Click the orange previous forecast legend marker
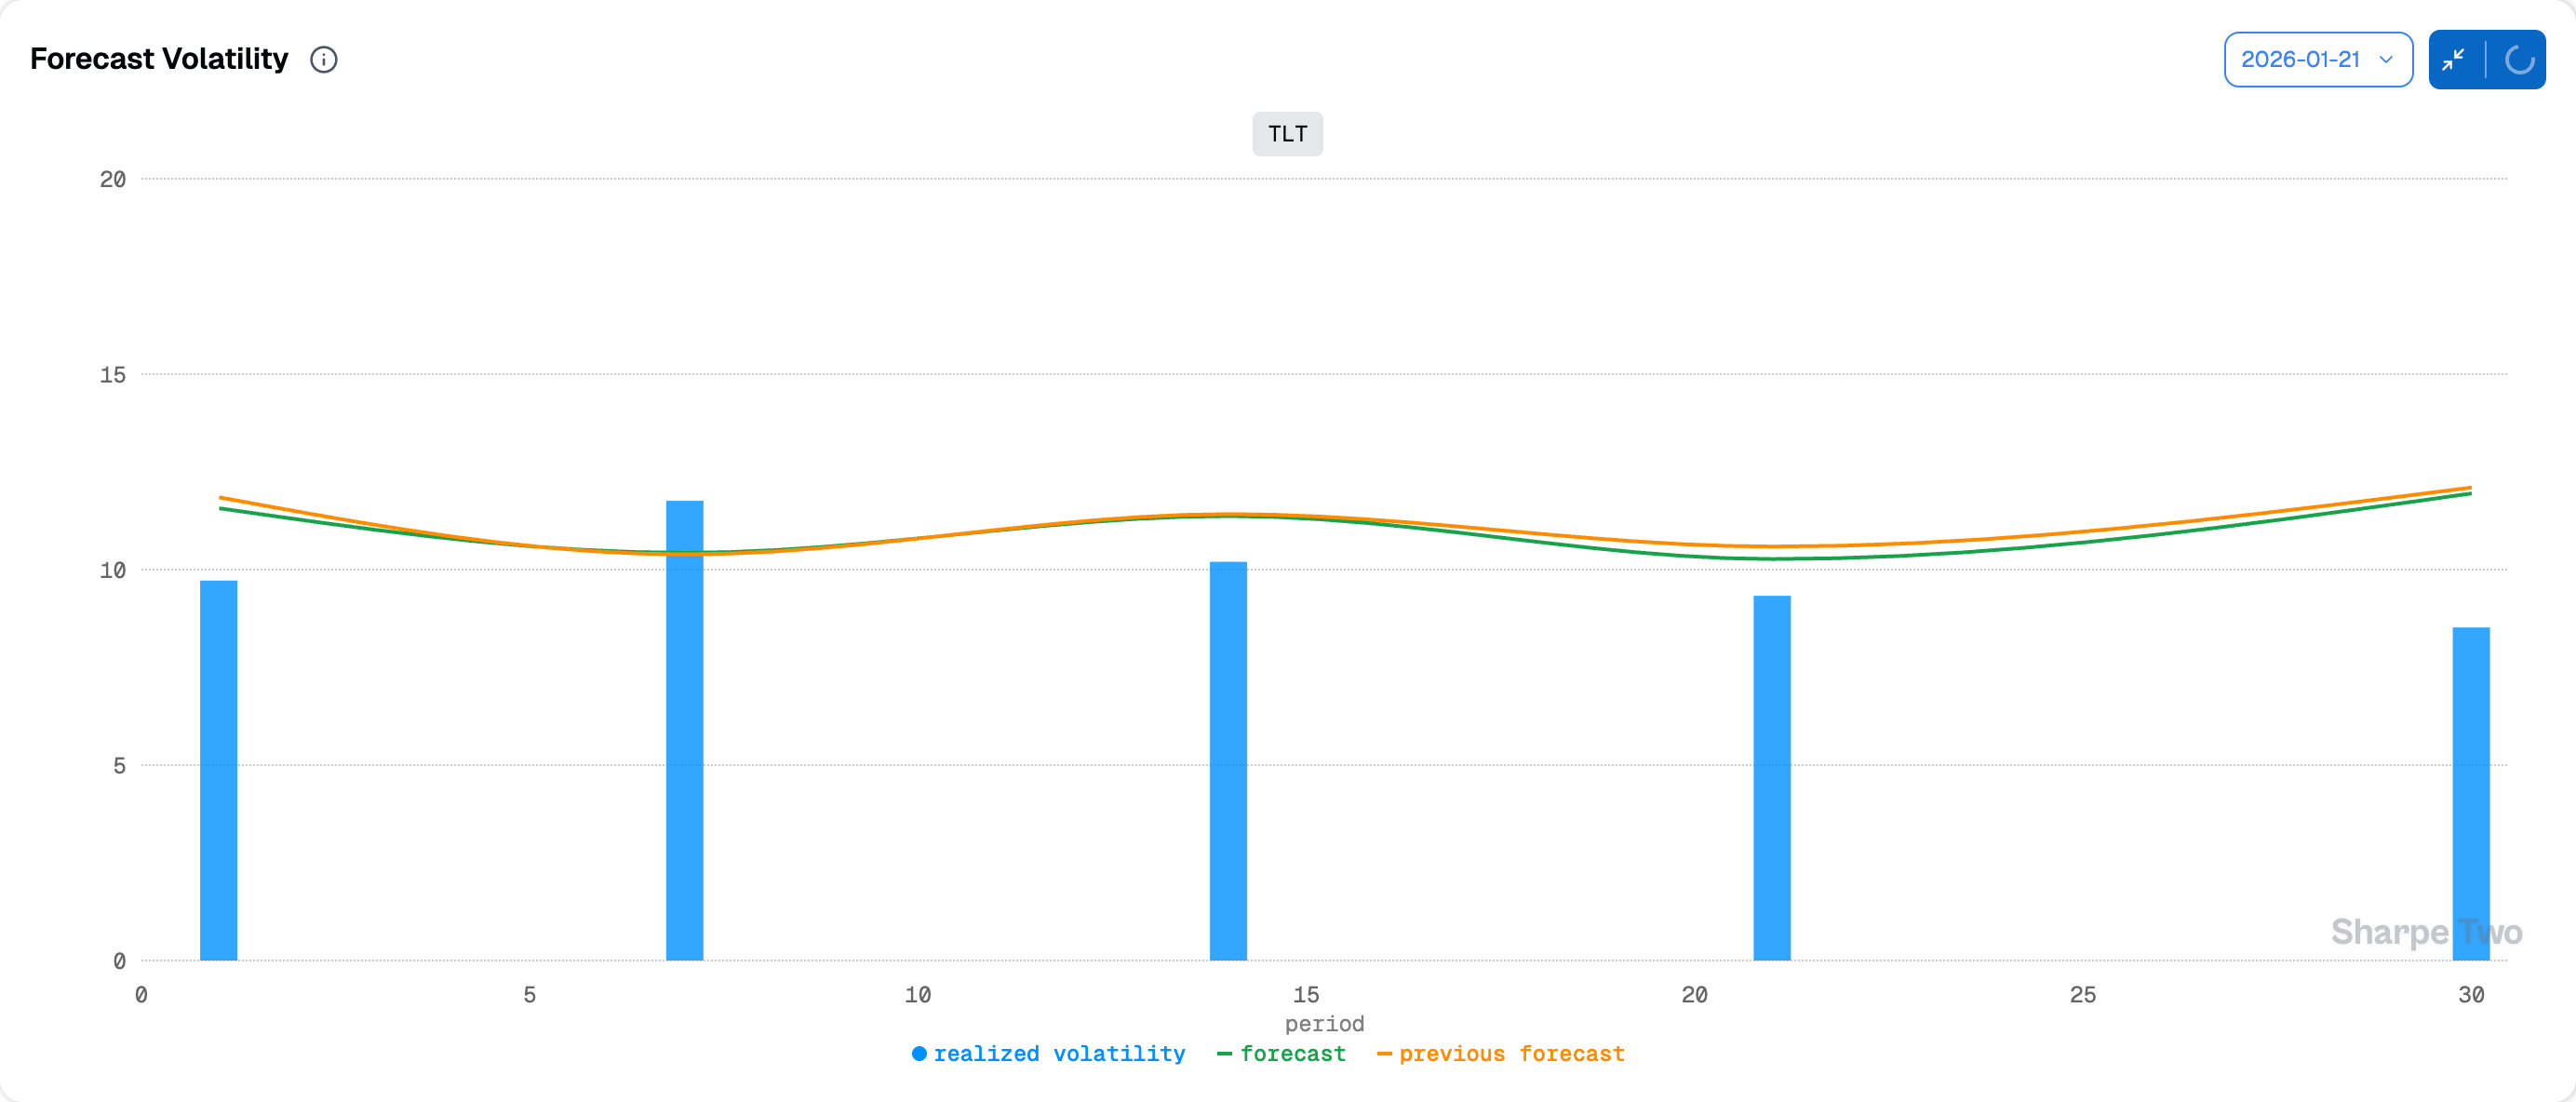This screenshot has width=2576, height=1102. click(x=1384, y=1053)
